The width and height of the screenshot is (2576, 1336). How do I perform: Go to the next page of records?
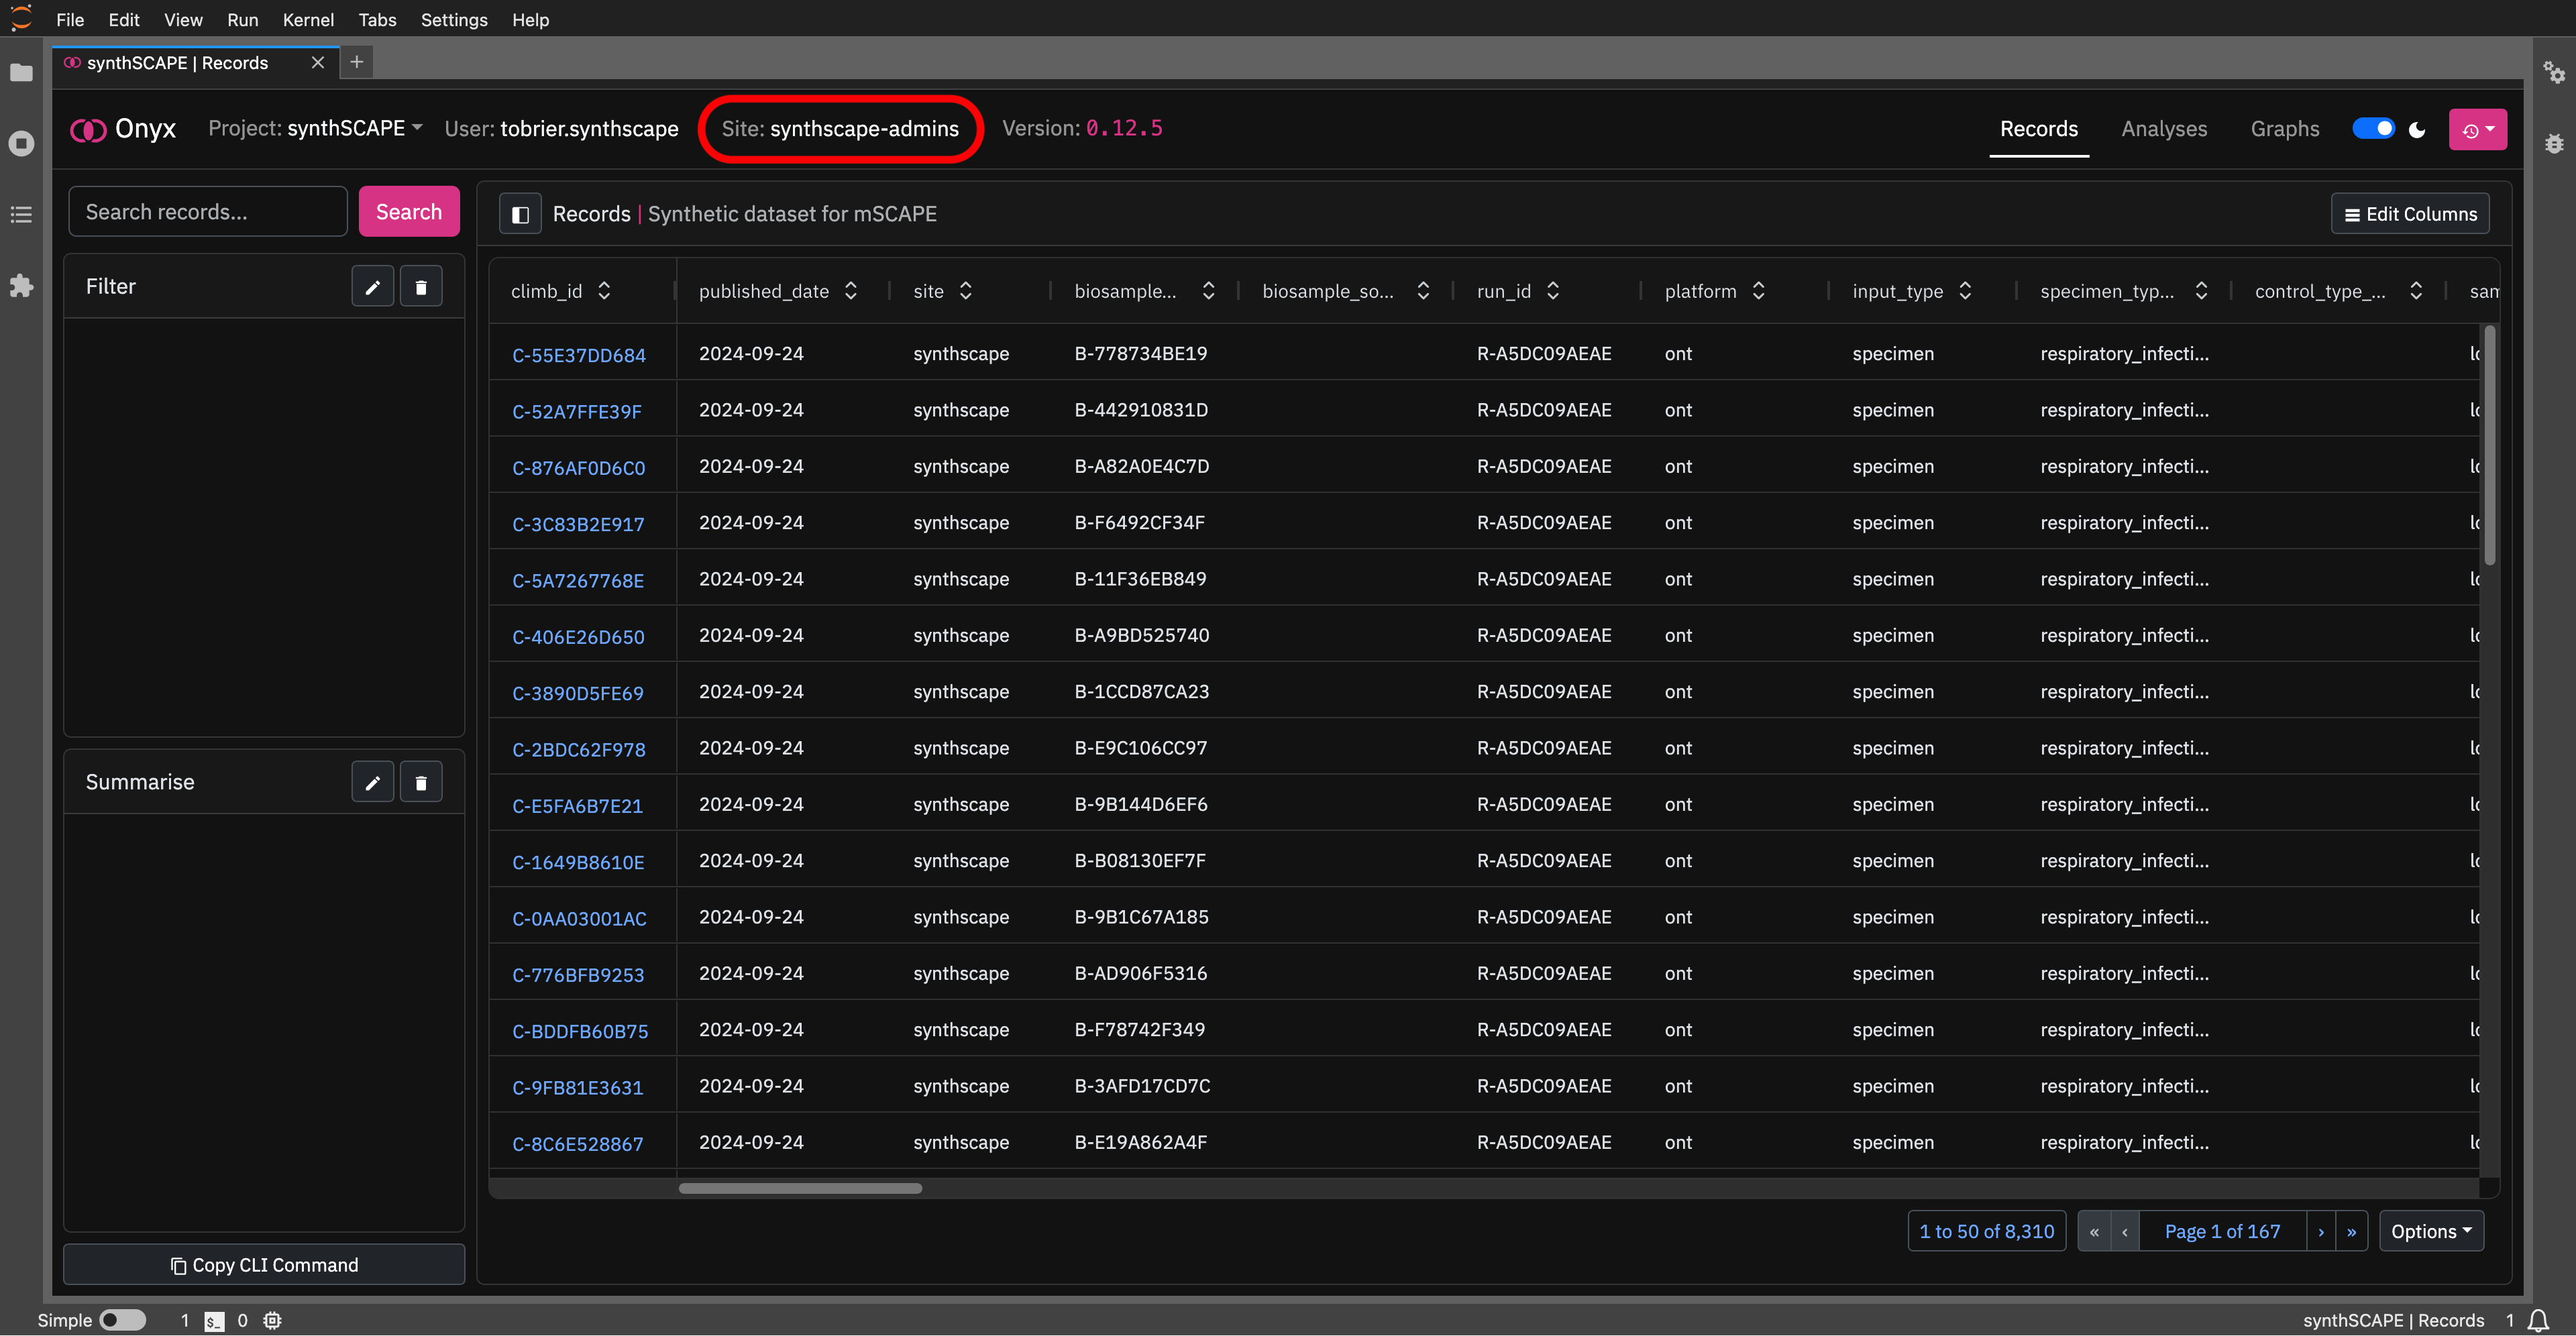[2321, 1231]
